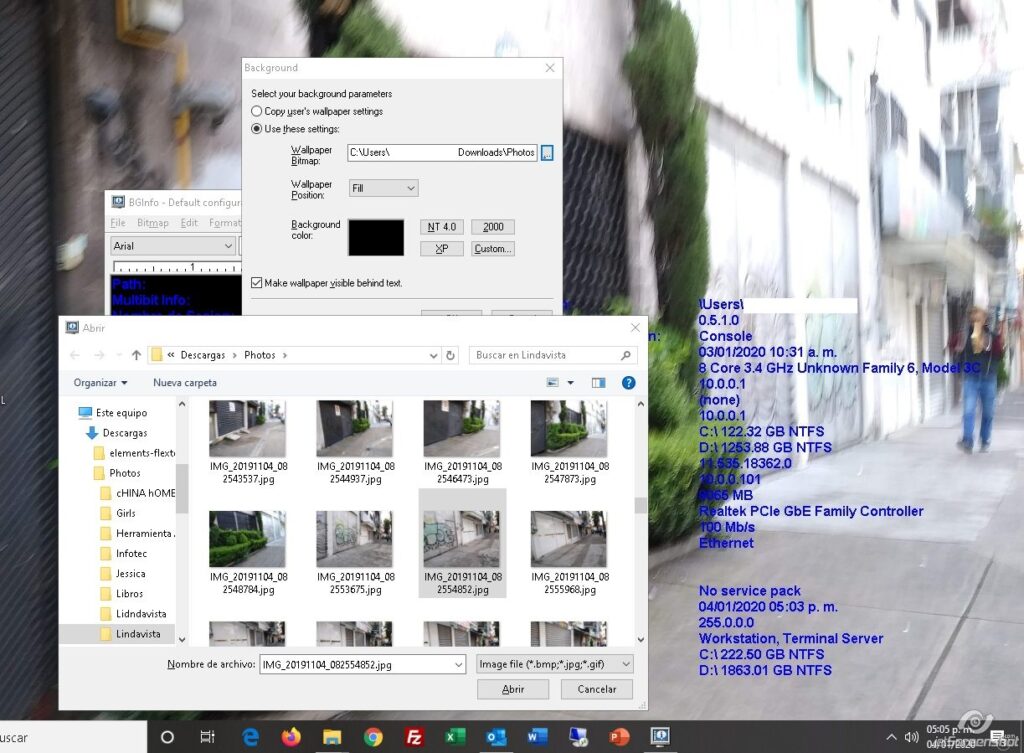The height and width of the screenshot is (753, 1024).
Task: Go up one folder level in Abrir dialog
Action: pos(136,355)
